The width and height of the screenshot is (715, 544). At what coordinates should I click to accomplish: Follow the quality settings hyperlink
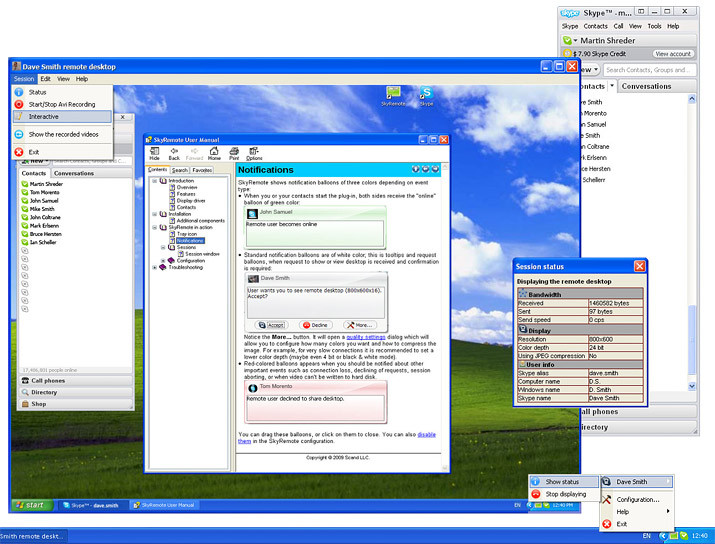(x=366, y=337)
